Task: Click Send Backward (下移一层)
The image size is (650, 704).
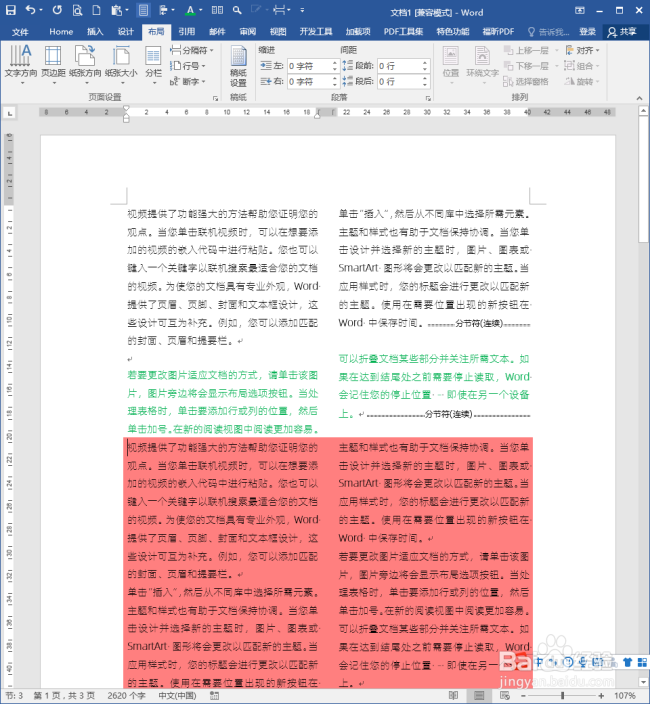Action: 527,66
